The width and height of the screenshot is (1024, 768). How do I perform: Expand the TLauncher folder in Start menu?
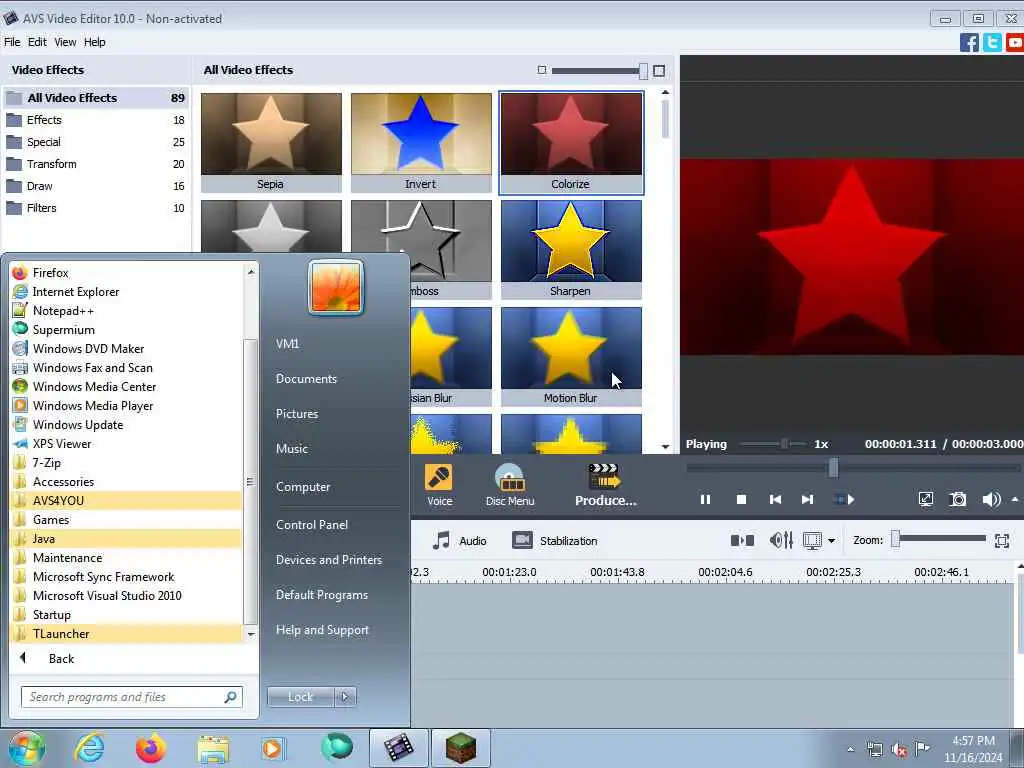126,633
